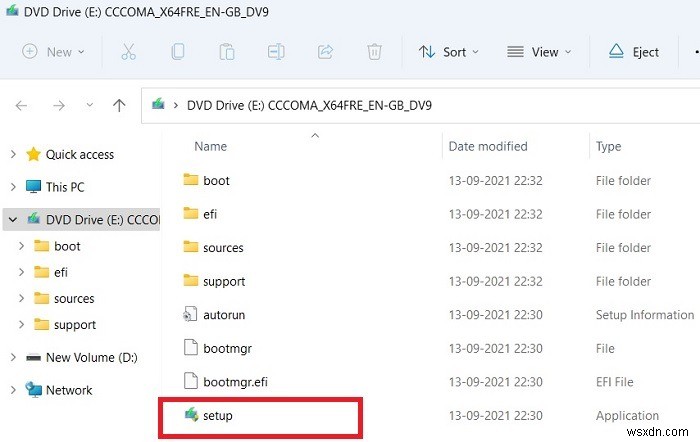
Task: Open the View layout dropdown
Action: click(539, 52)
